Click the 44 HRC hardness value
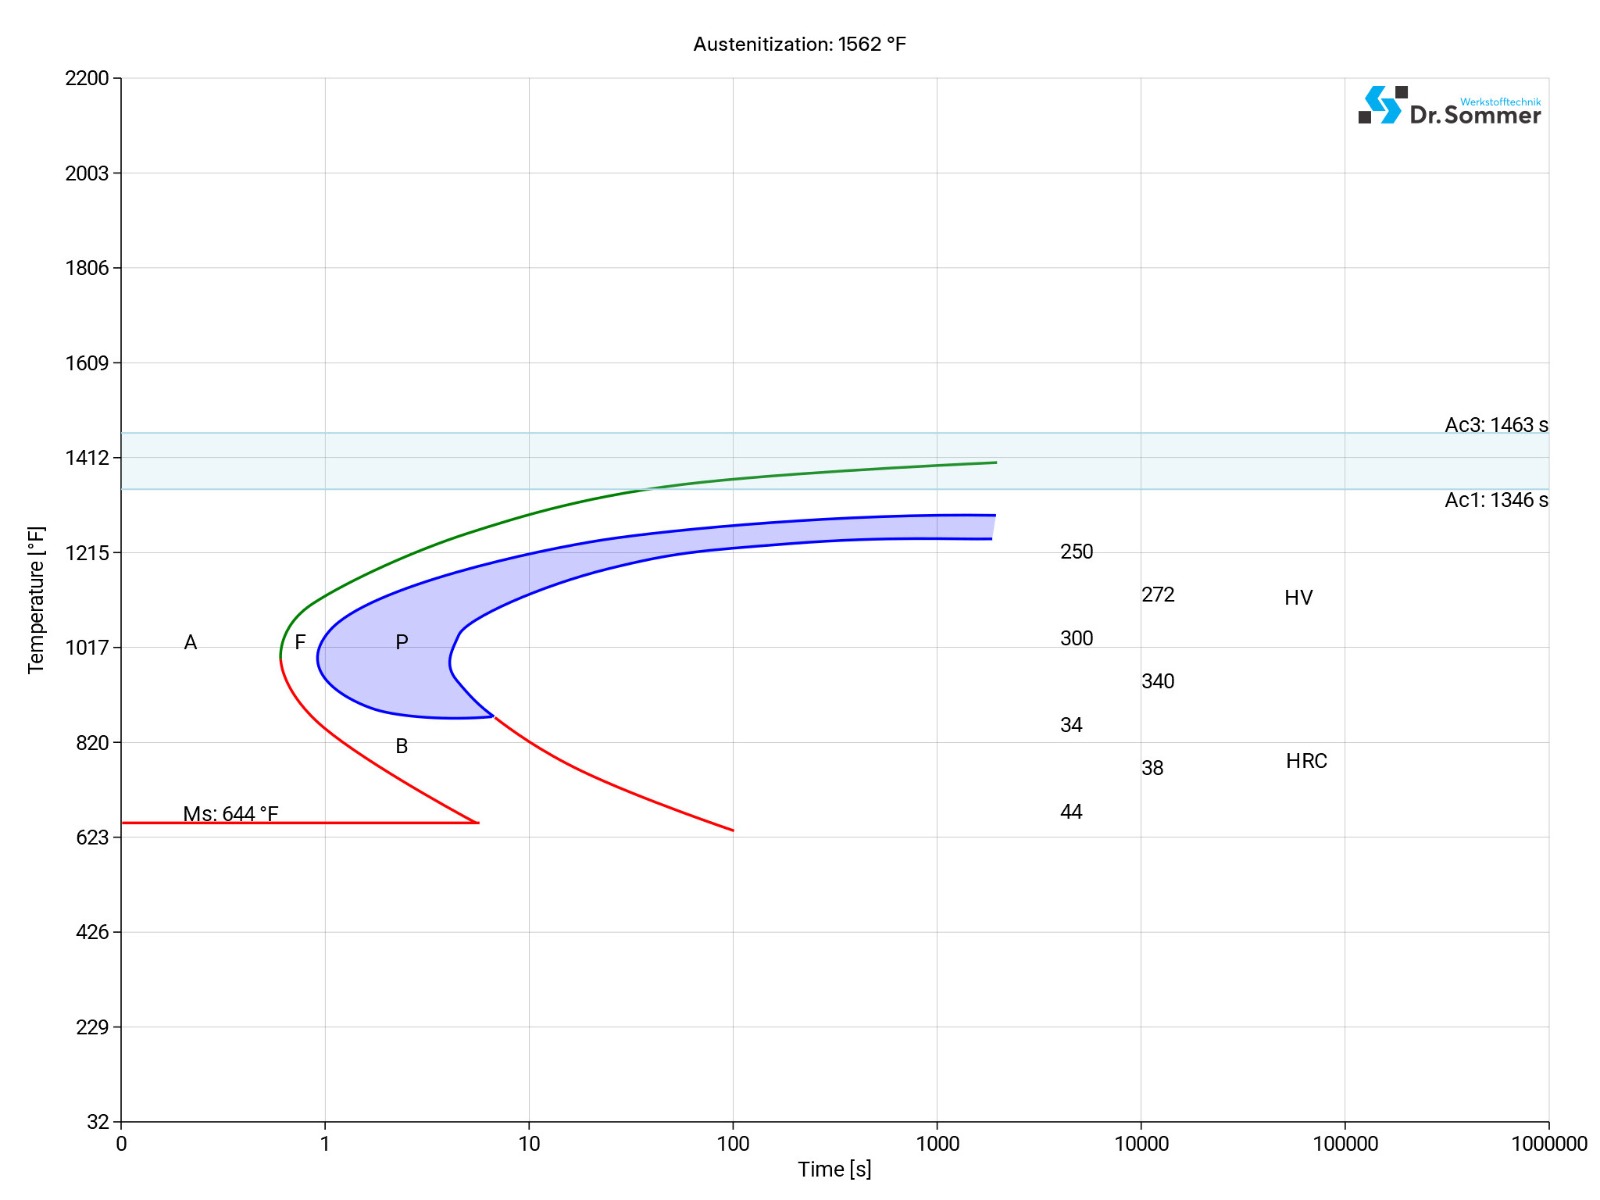Screen dimensions: 1600x1200 (1071, 812)
